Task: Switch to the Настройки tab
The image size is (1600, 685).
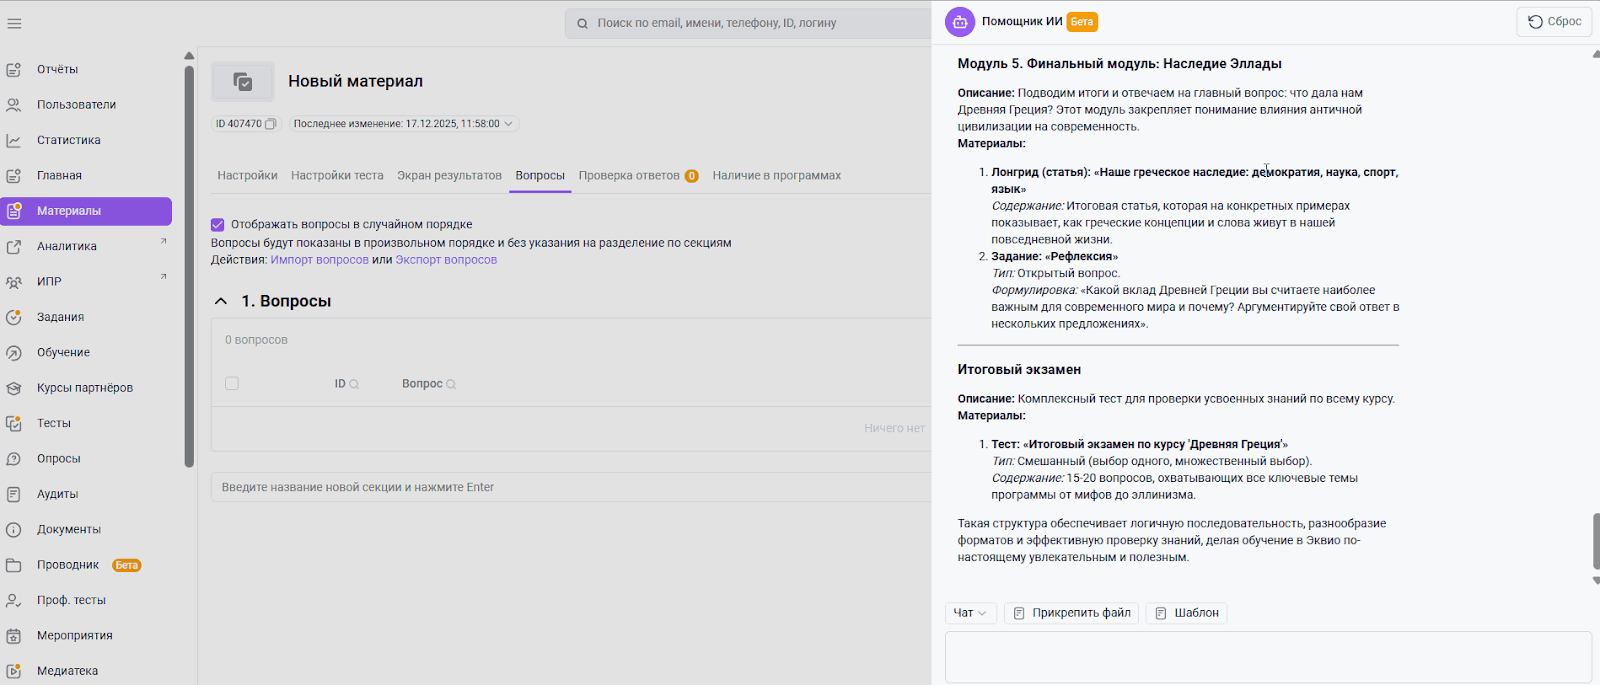Action: tap(247, 176)
